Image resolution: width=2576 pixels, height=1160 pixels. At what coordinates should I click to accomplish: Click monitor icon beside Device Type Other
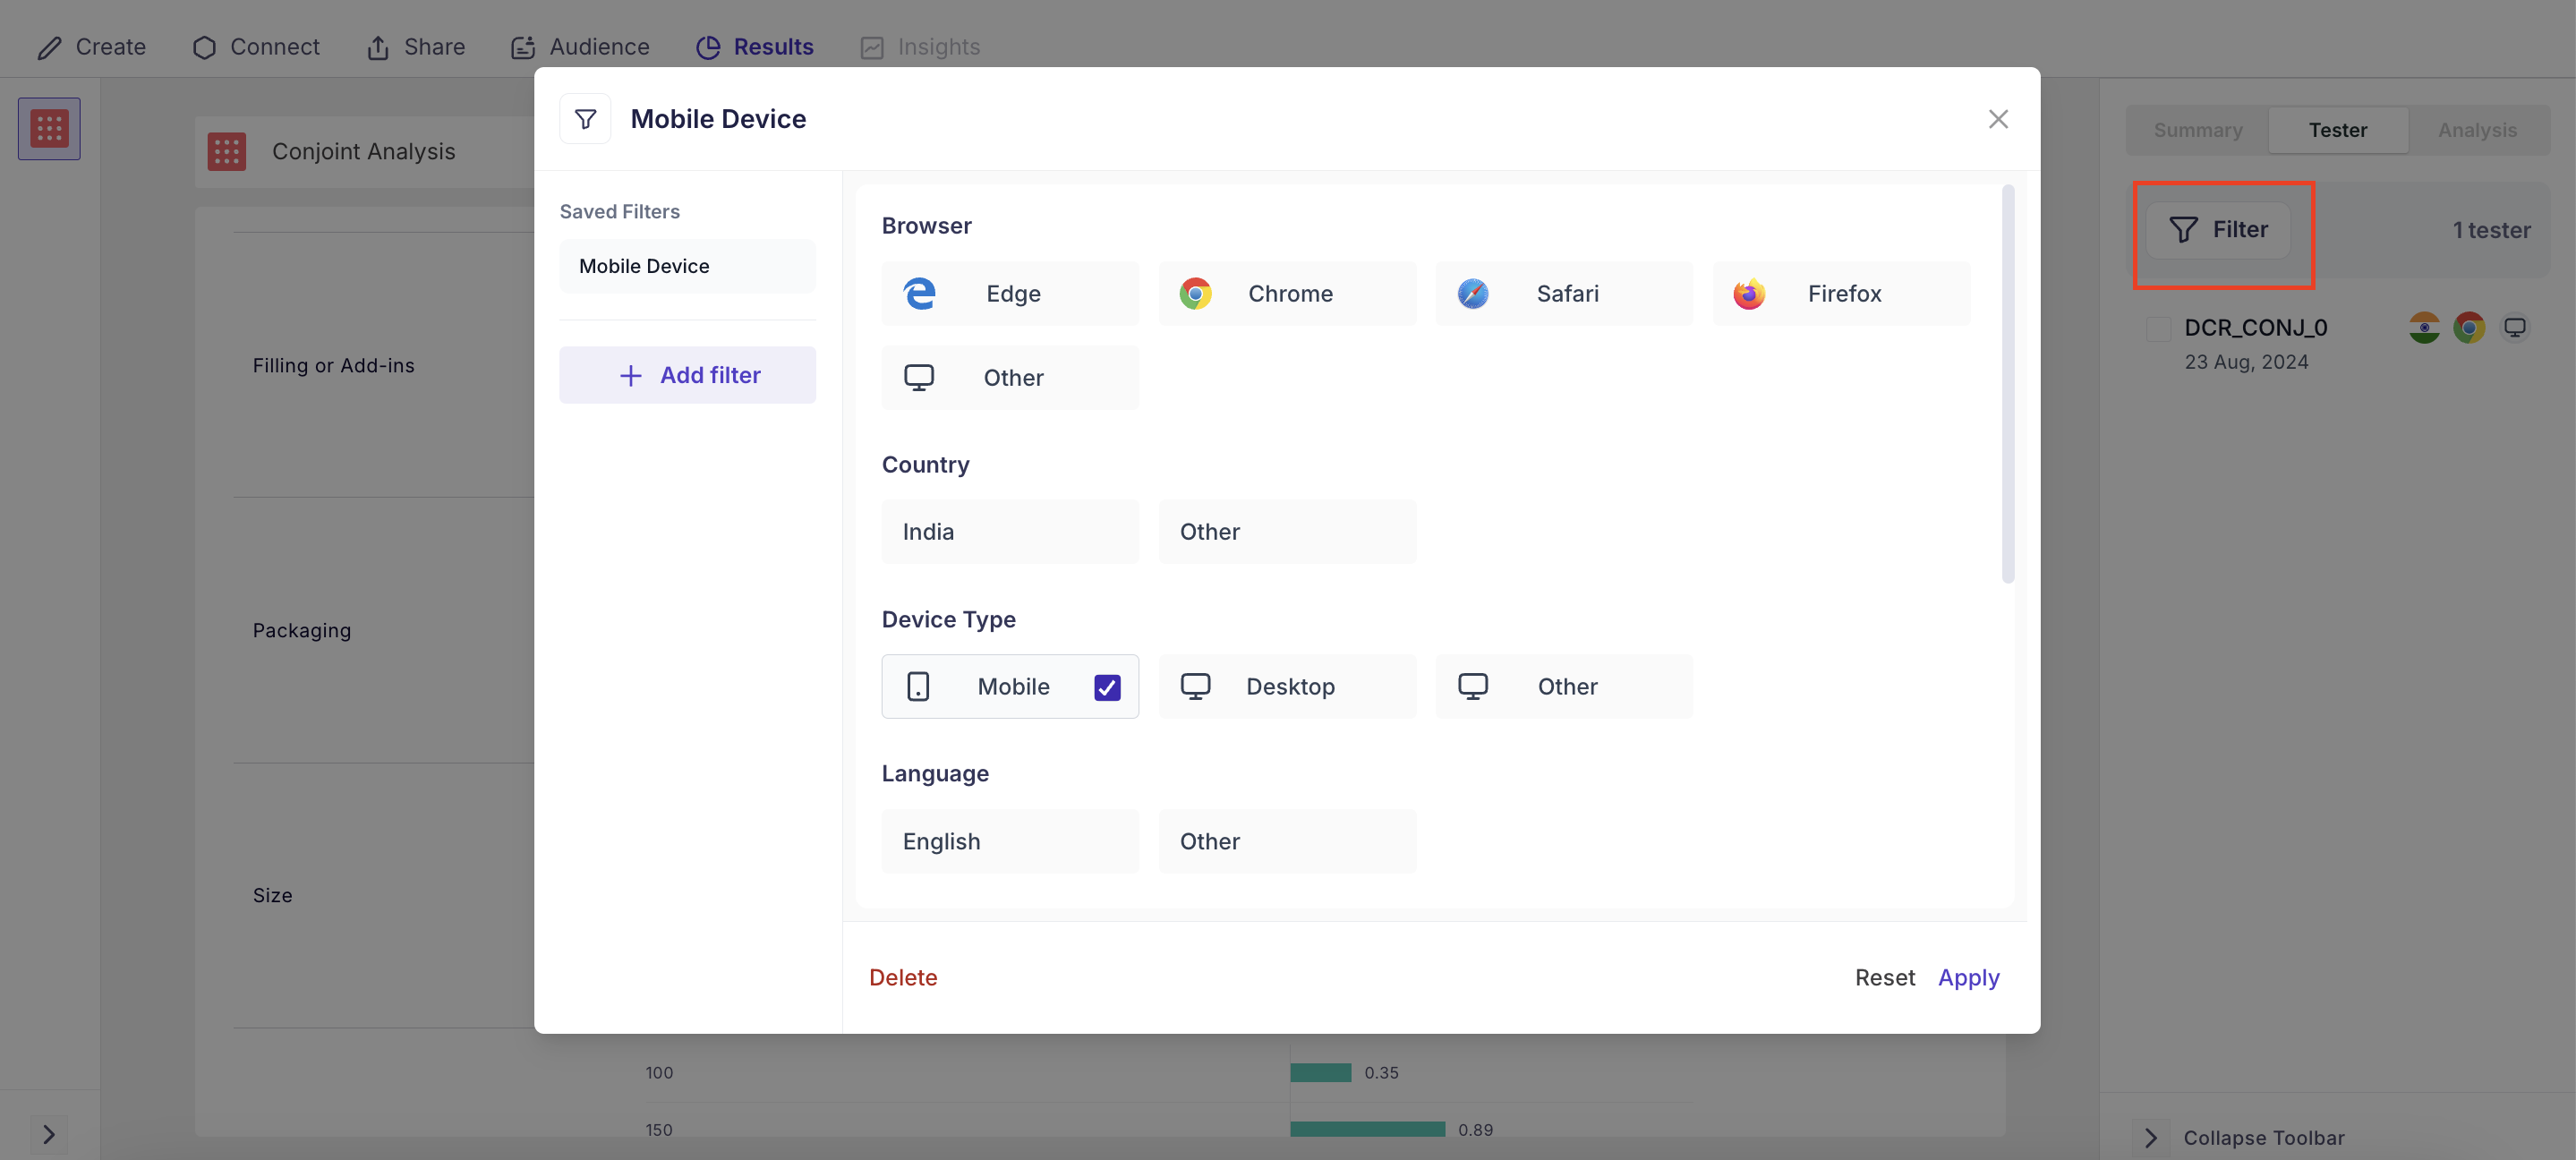[1472, 686]
